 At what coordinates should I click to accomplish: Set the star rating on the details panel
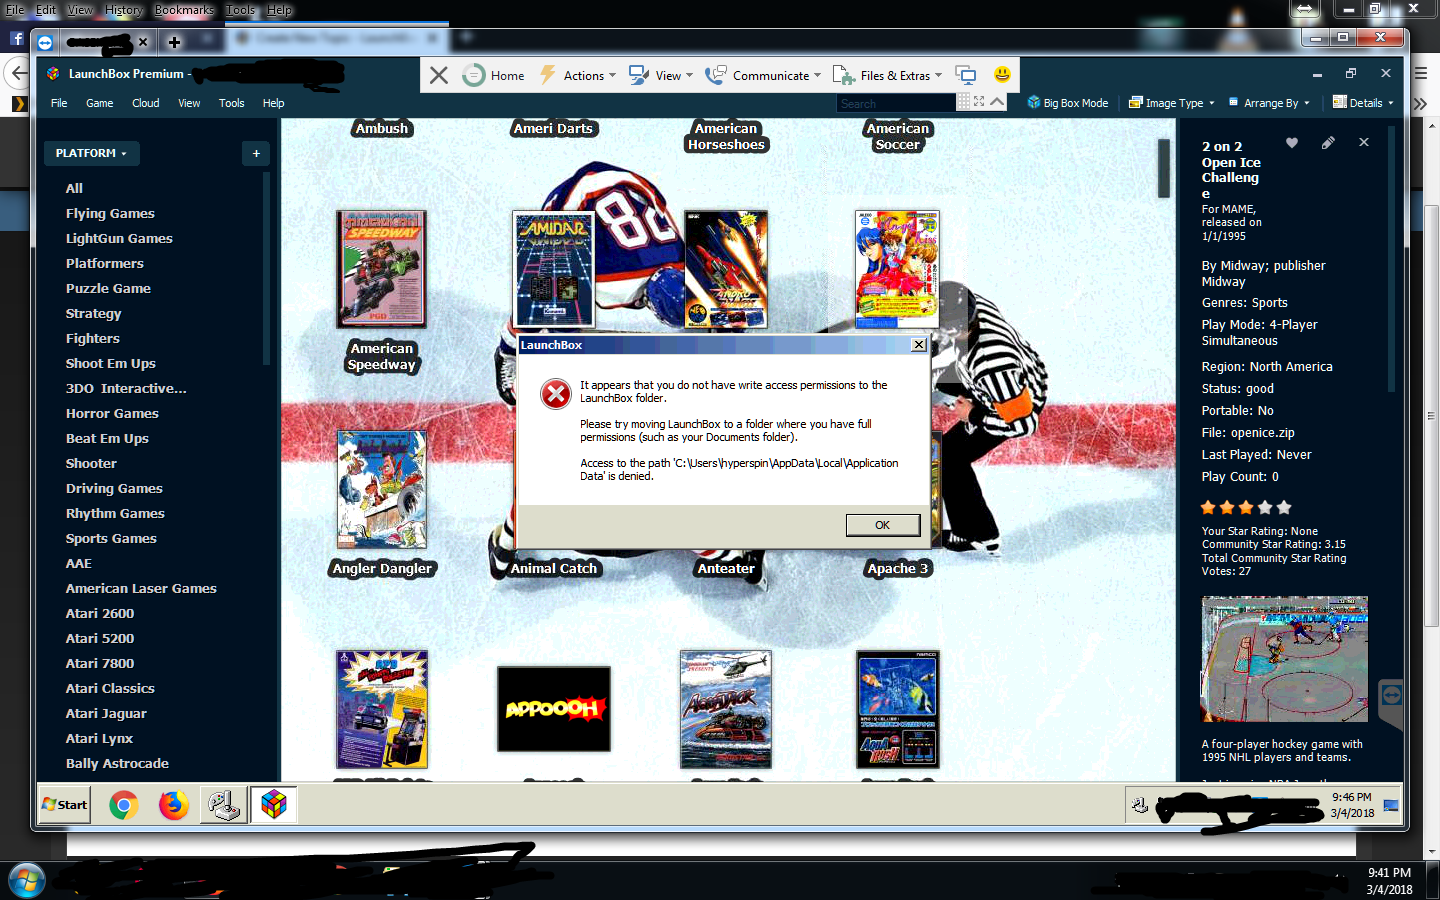pos(1246,507)
